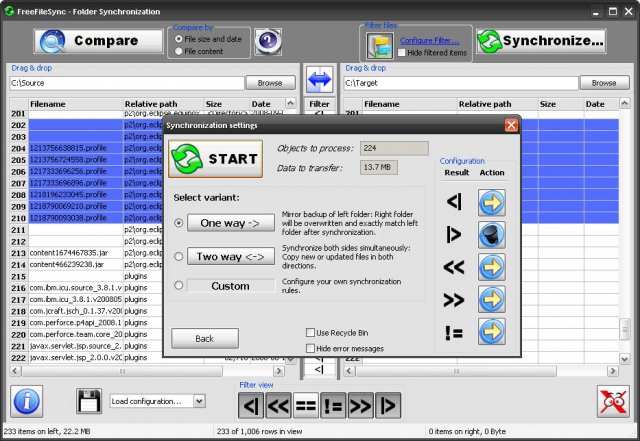
Task: Click the Two way <-> variant button
Action: (x=231, y=256)
